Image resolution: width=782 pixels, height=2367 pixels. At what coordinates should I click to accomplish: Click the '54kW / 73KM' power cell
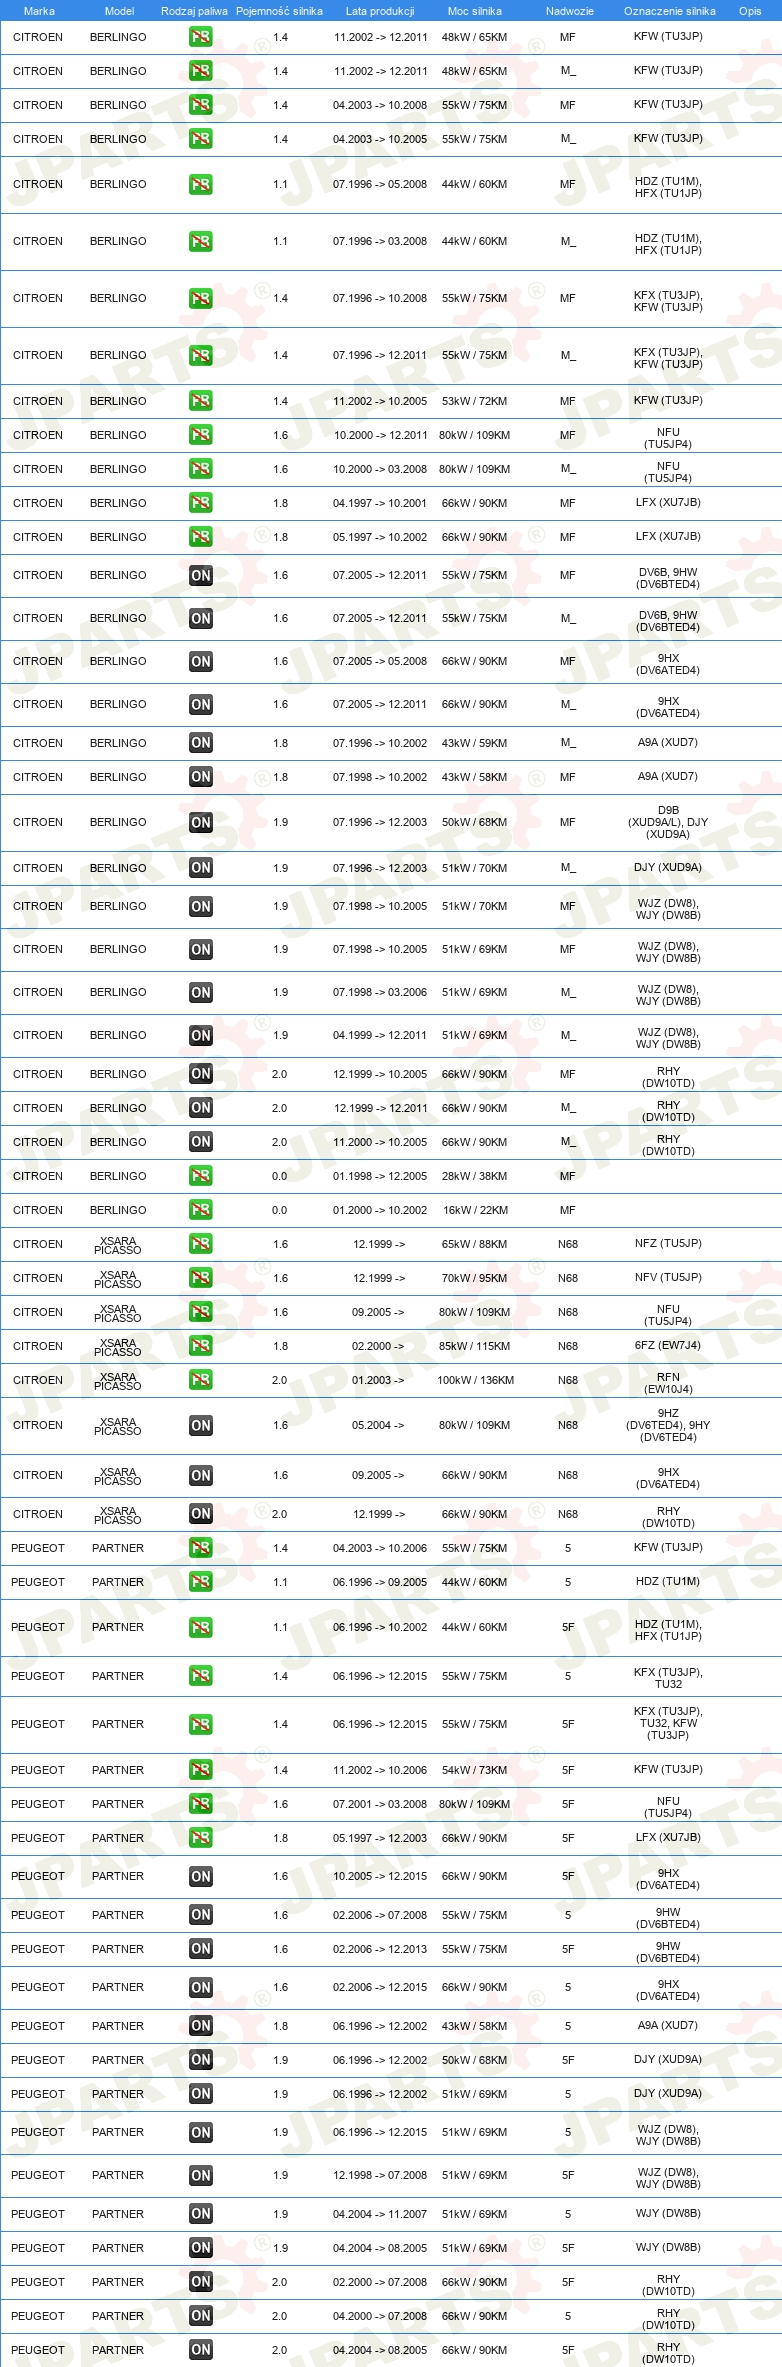click(475, 1770)
